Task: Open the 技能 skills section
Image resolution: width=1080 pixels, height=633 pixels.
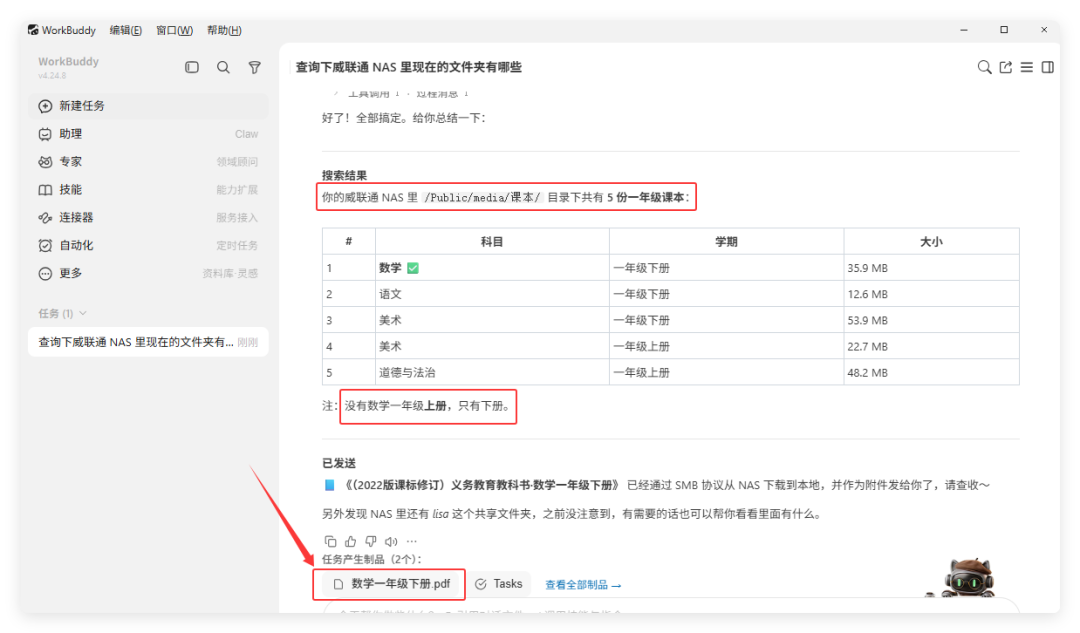Action: [x=148, y=189]
